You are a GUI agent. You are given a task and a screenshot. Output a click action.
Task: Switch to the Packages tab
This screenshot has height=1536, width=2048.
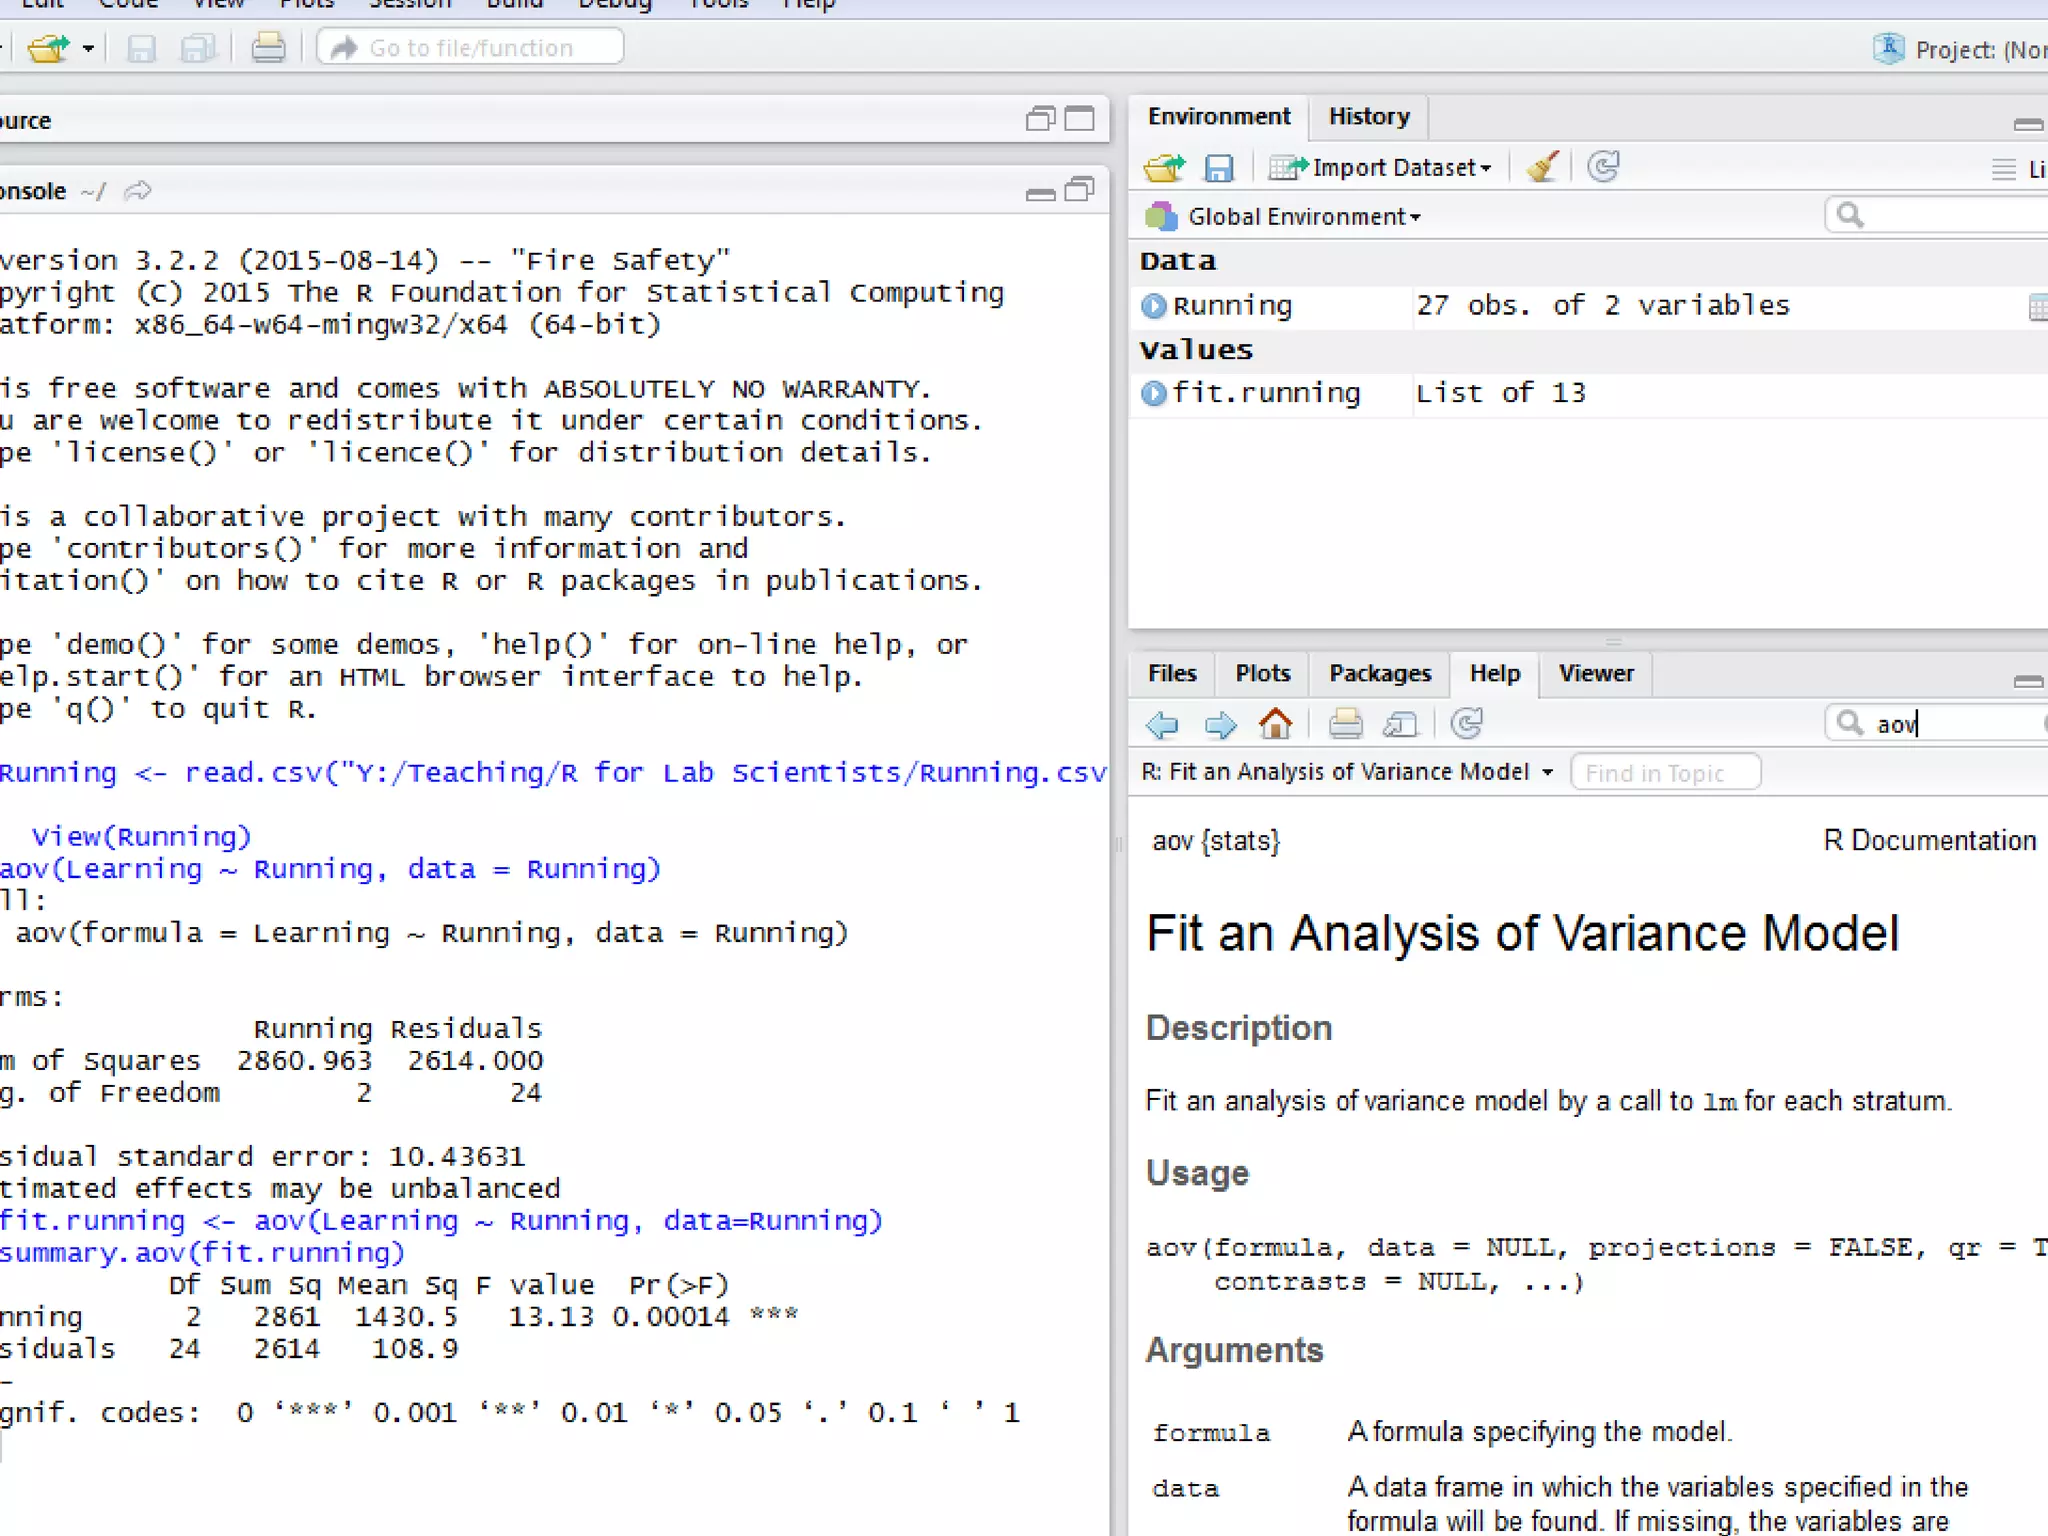pyautogui.click(x=1379, y=674)
